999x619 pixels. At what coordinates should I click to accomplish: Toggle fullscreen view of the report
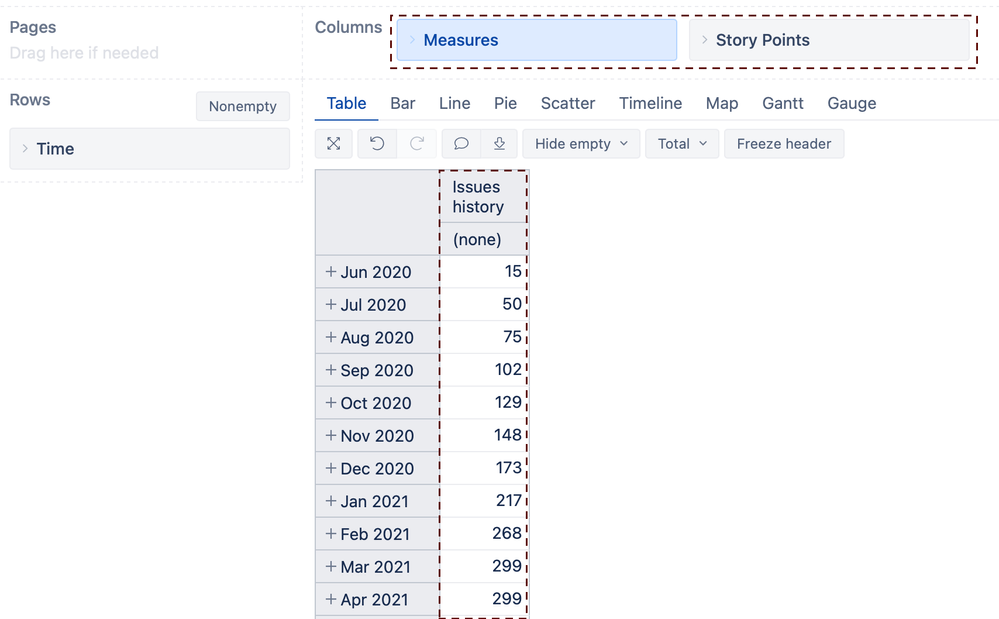[333, 143]
